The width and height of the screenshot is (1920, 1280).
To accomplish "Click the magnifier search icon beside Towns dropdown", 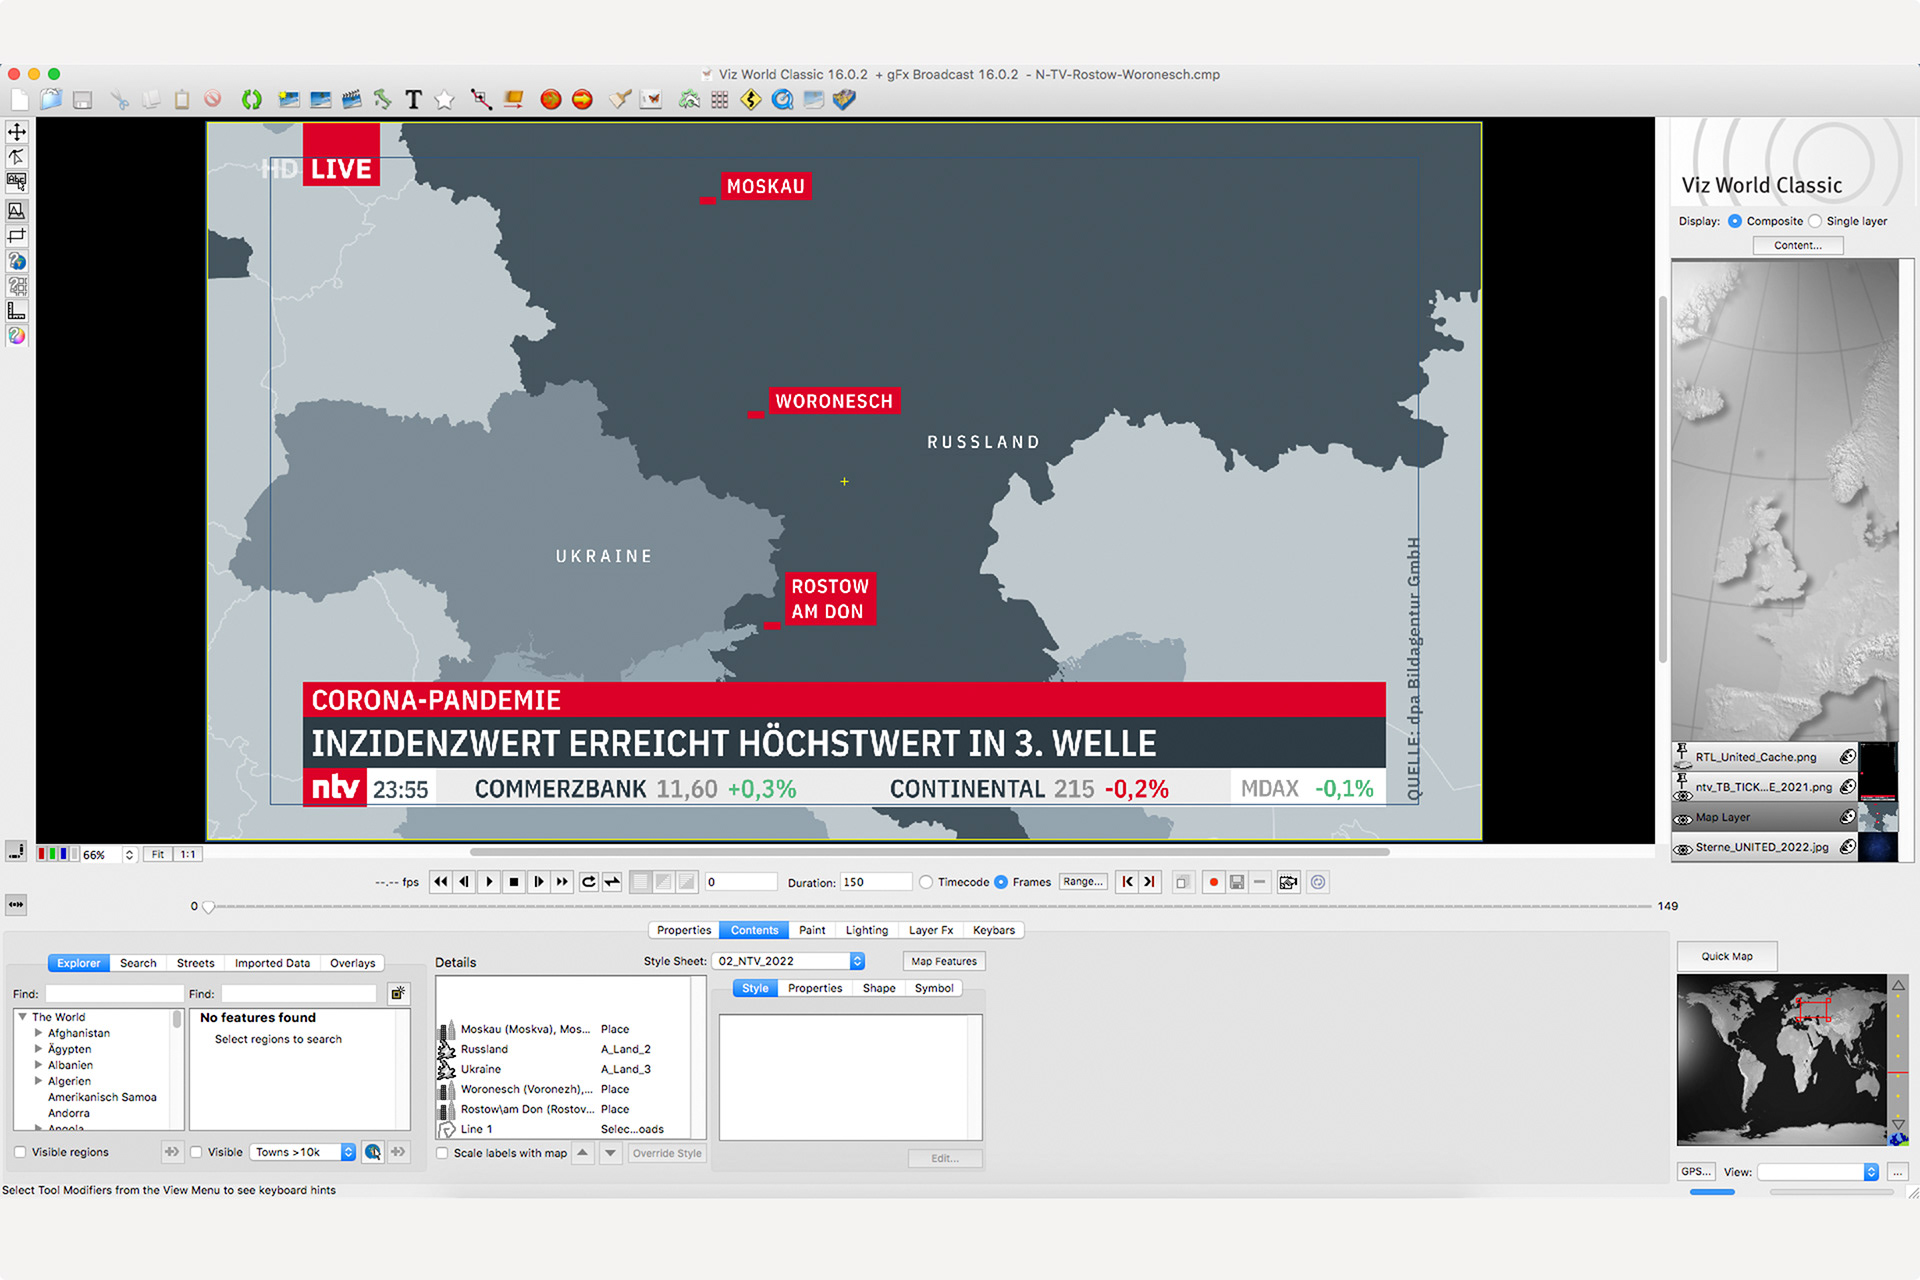I will click(373, 1152).
